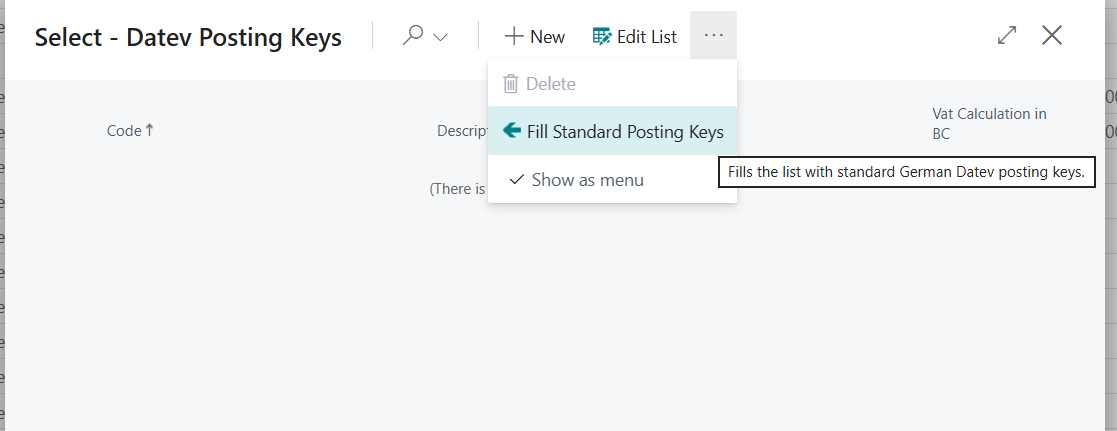Choose the Delete menu entry text
The width and height of the screenshot is (1117, 431).
[551, 84]
